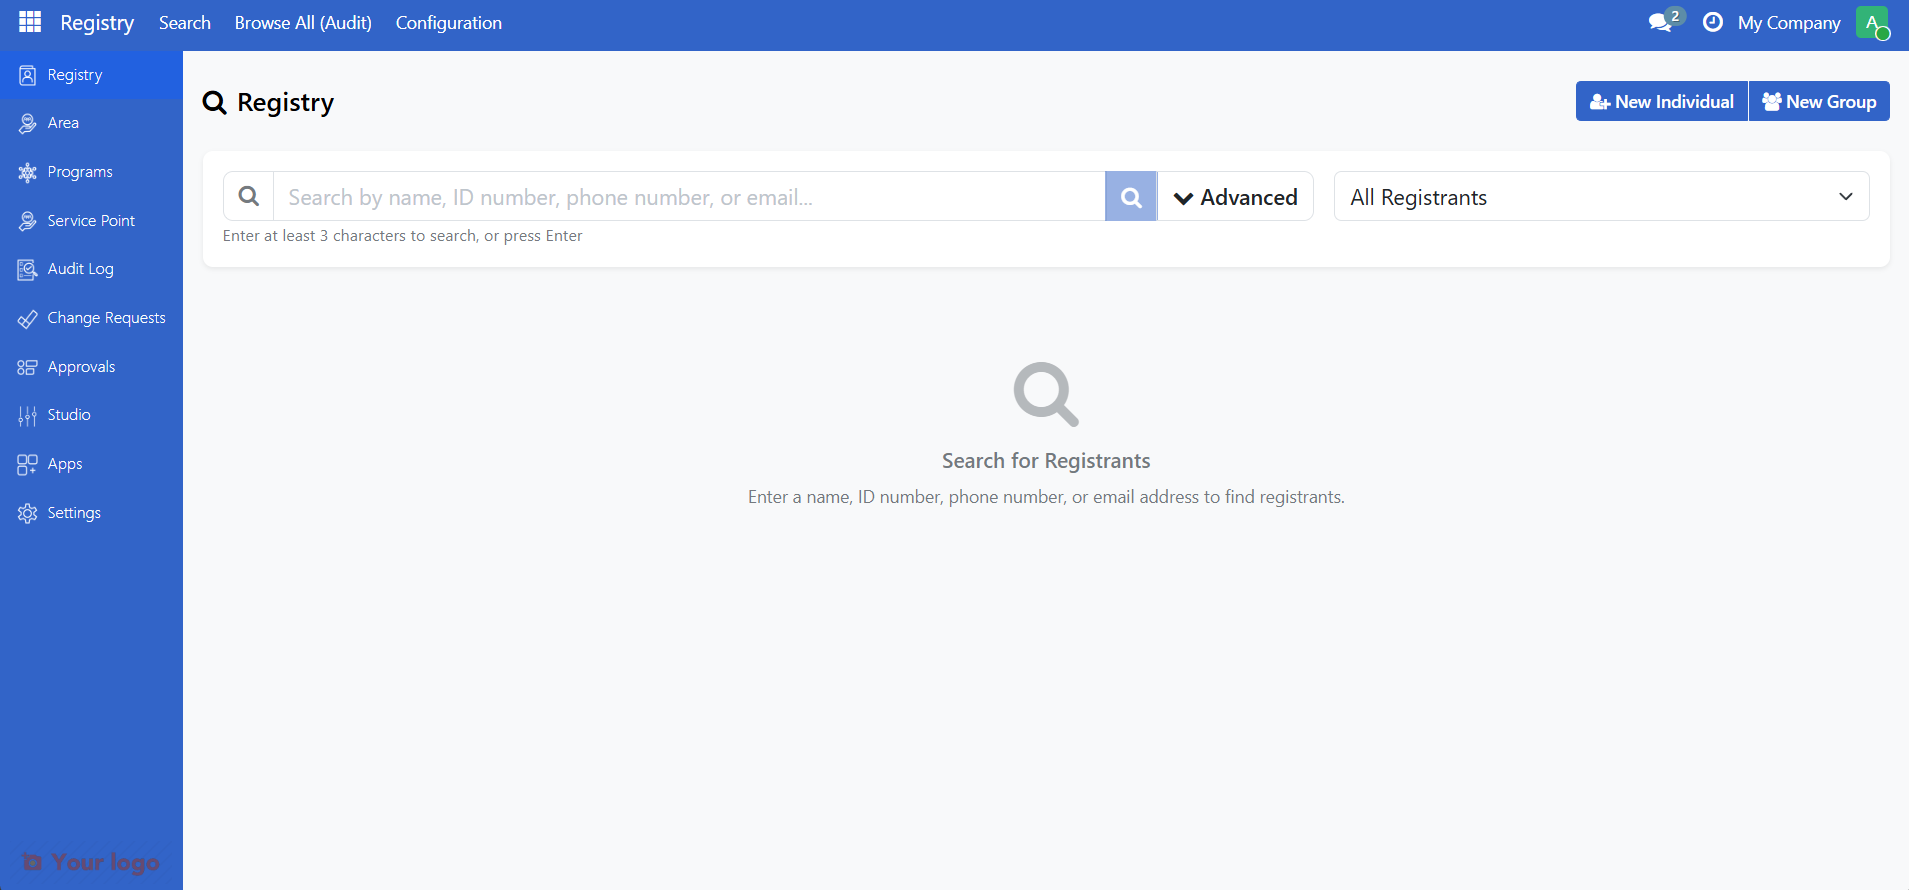Image resolution: width=1909 pixels, height=890 pixels.
Task: Create a New Group registrant
Action: point(1819,101)
